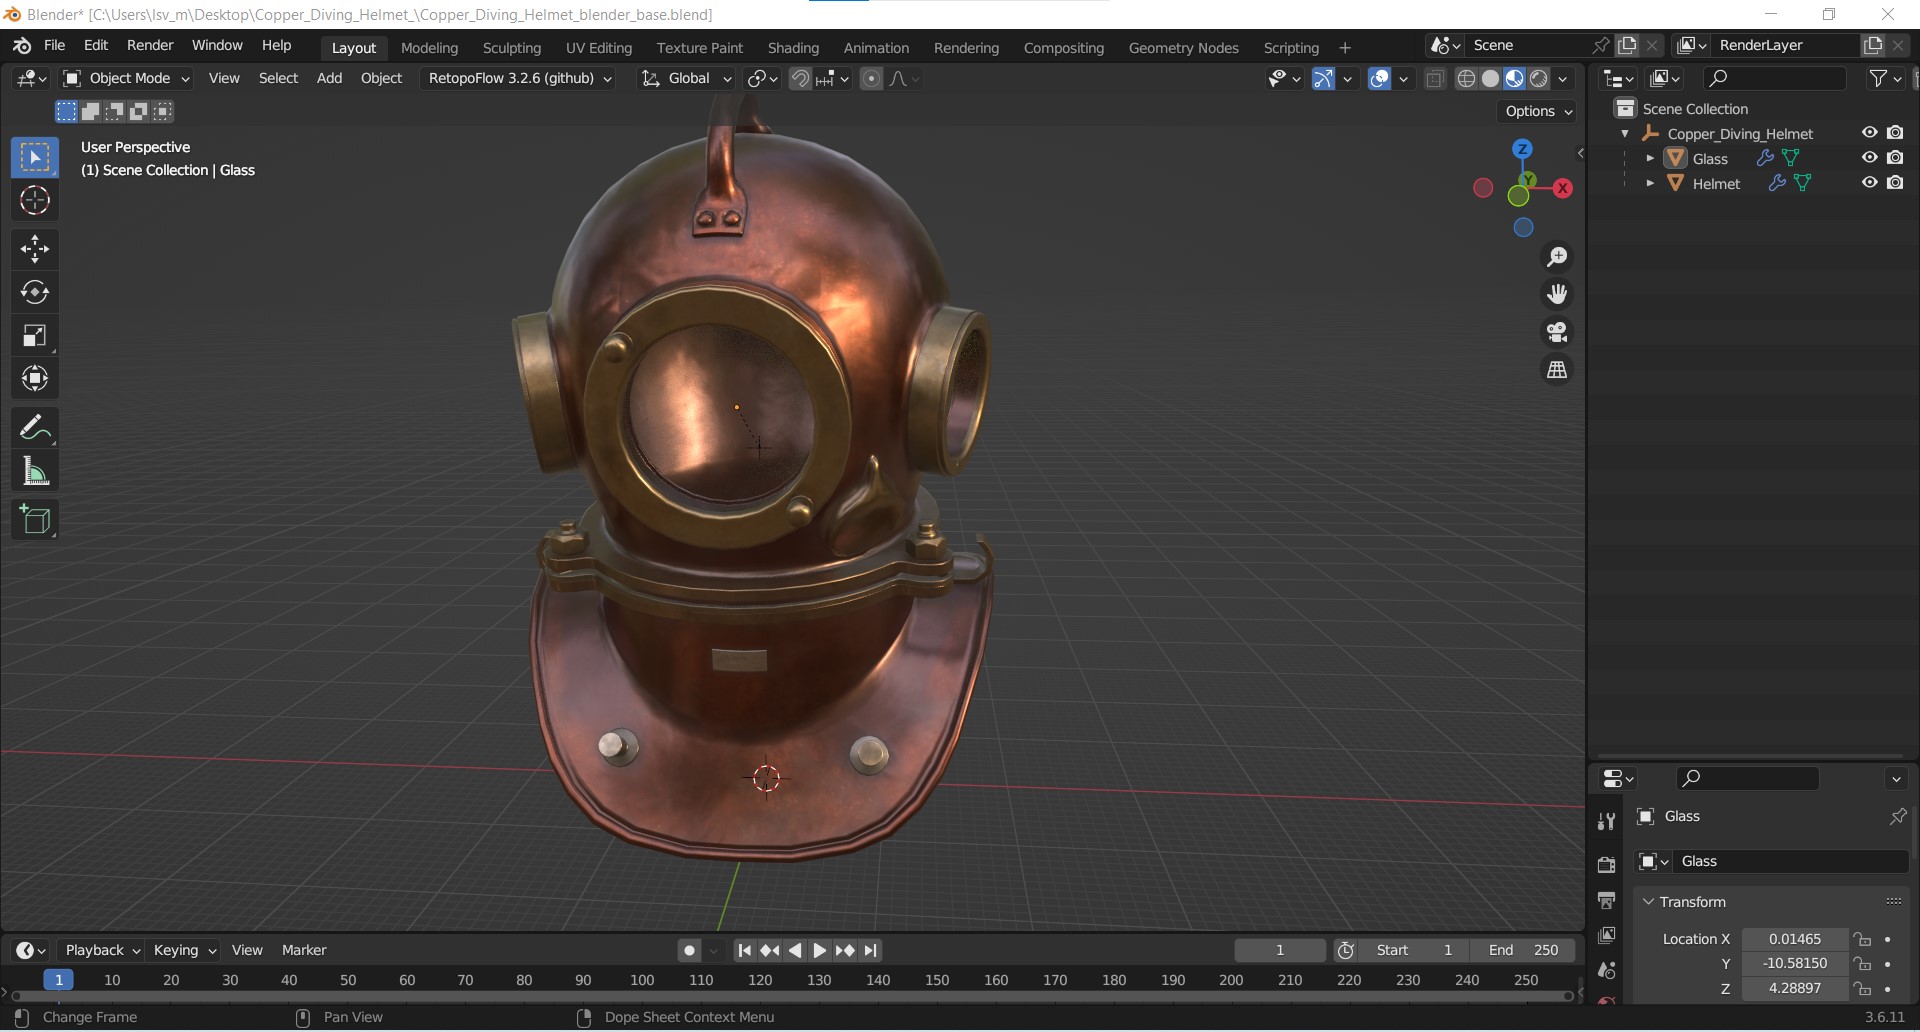
Task: Jump to the timeline start frame
Action: [744, 951]
